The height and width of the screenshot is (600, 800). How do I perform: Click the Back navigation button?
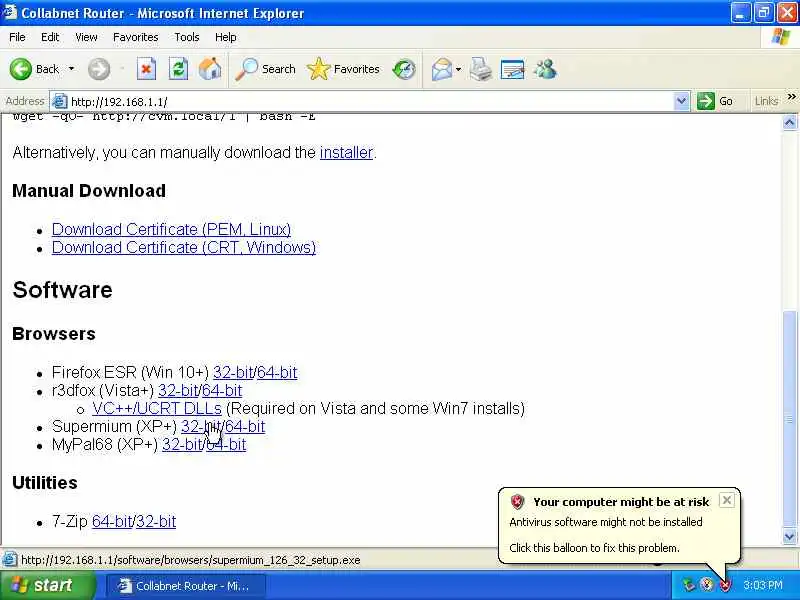tap(34, 69)
